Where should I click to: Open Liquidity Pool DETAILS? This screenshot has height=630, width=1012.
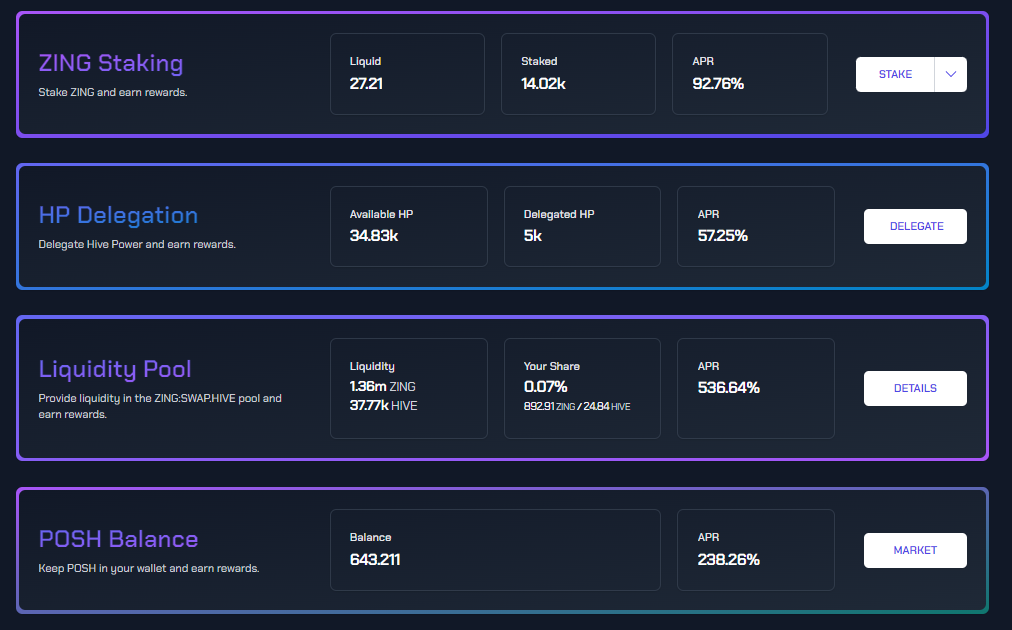point(915,389)
